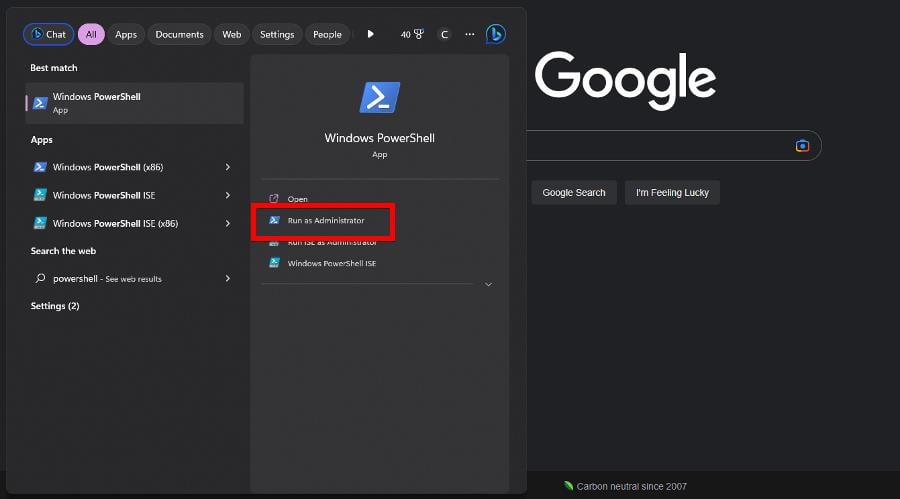This screenshot has height=499, width=900.
Task: Click the Google Lens camera icon
Action: (x=802, y=146)
